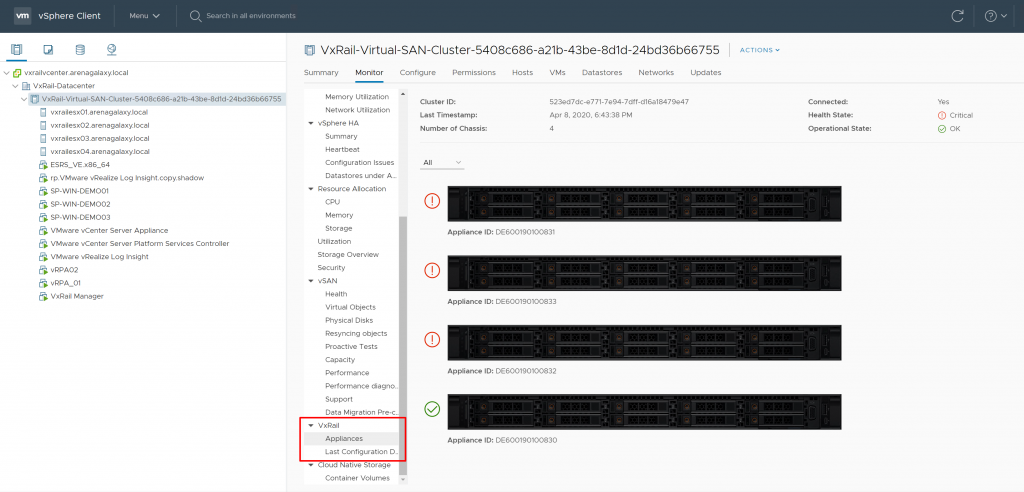Click critical status icon for appliance DE600190100833
This screenshot has width=1024, height=492.
tap(432, 270)
